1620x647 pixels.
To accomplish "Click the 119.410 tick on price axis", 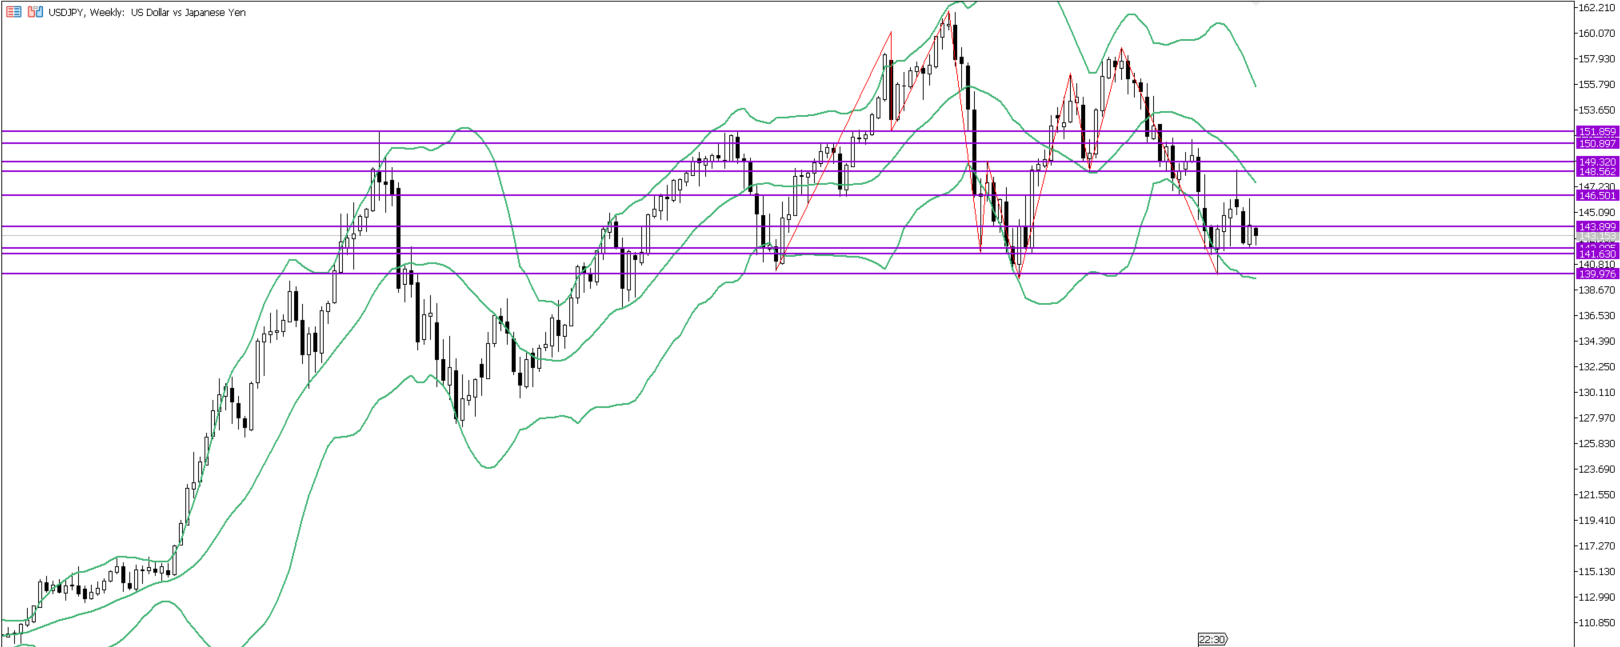I will pyautogui.click(x=1596, y=520).
